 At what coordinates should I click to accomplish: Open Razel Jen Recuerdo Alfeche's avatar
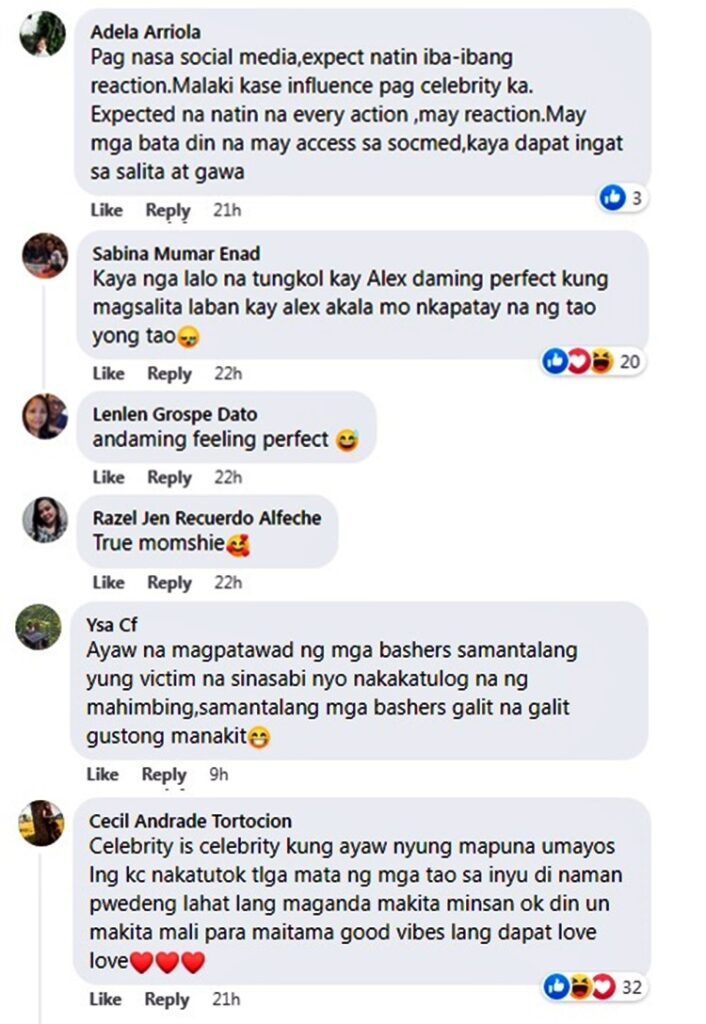click(x=45, y=520)
